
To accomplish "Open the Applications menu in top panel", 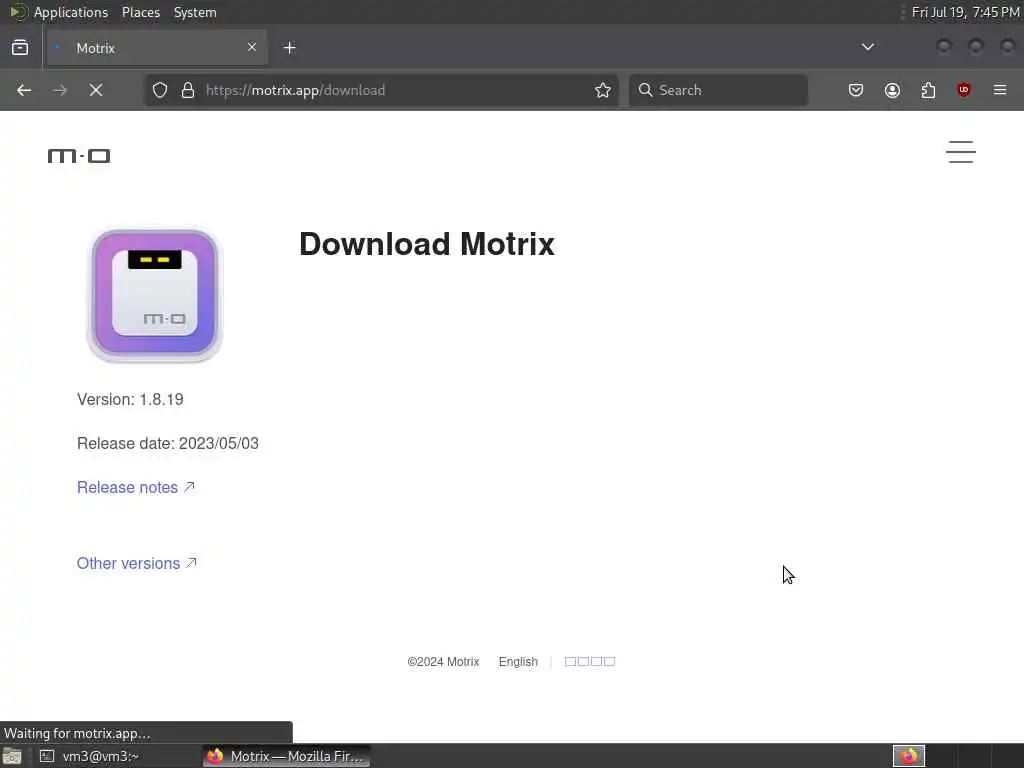I will tap(59, 12).
